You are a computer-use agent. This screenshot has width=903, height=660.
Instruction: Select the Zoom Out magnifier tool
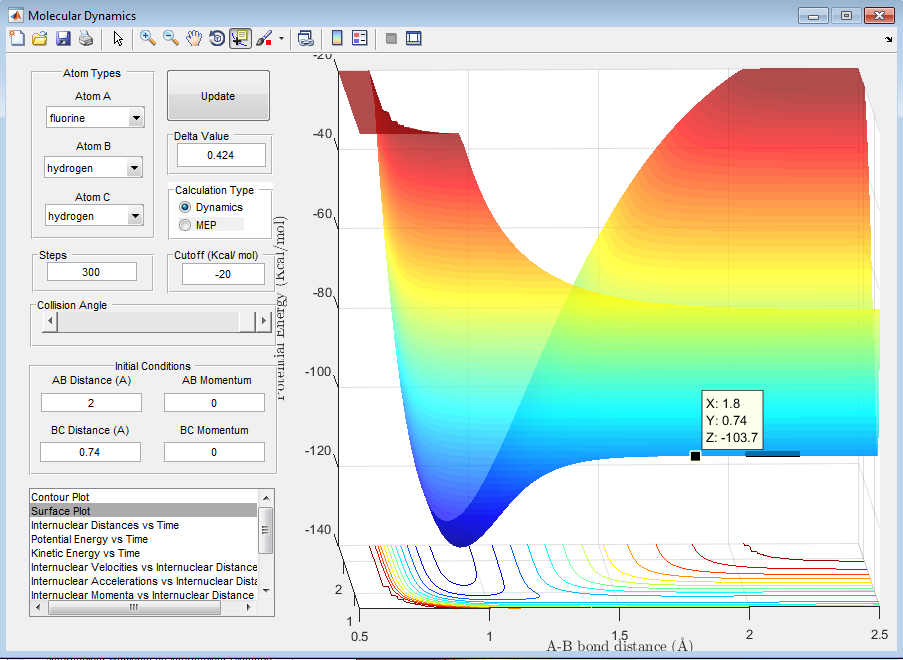tap(171, 38)
